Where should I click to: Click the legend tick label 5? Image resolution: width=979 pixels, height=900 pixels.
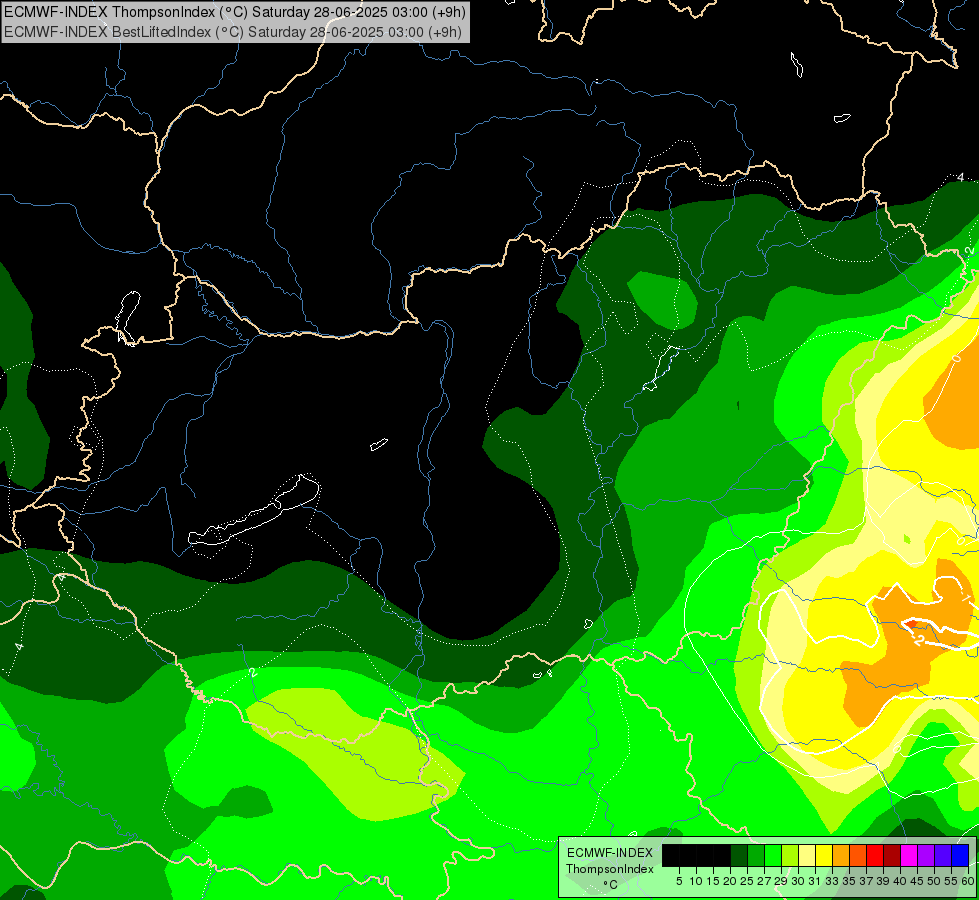coord(679,881)
